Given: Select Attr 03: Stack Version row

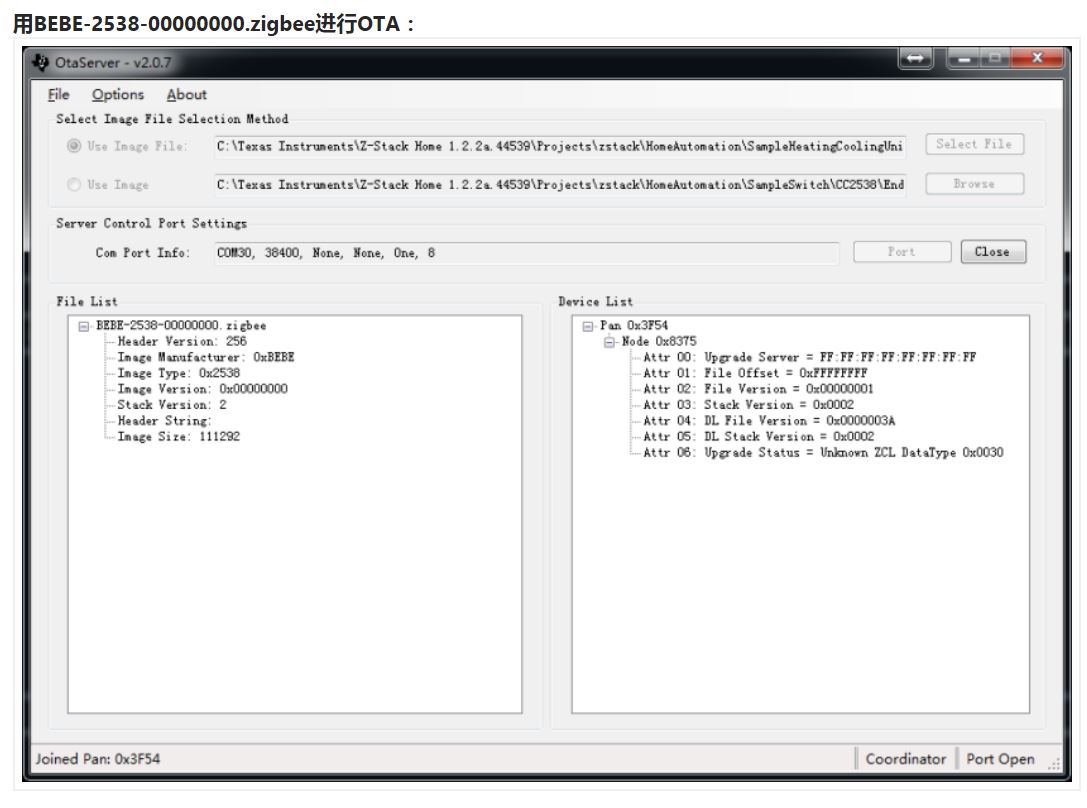Looking at the screenshot, I should pyautogui.click(x=748, y=405).
